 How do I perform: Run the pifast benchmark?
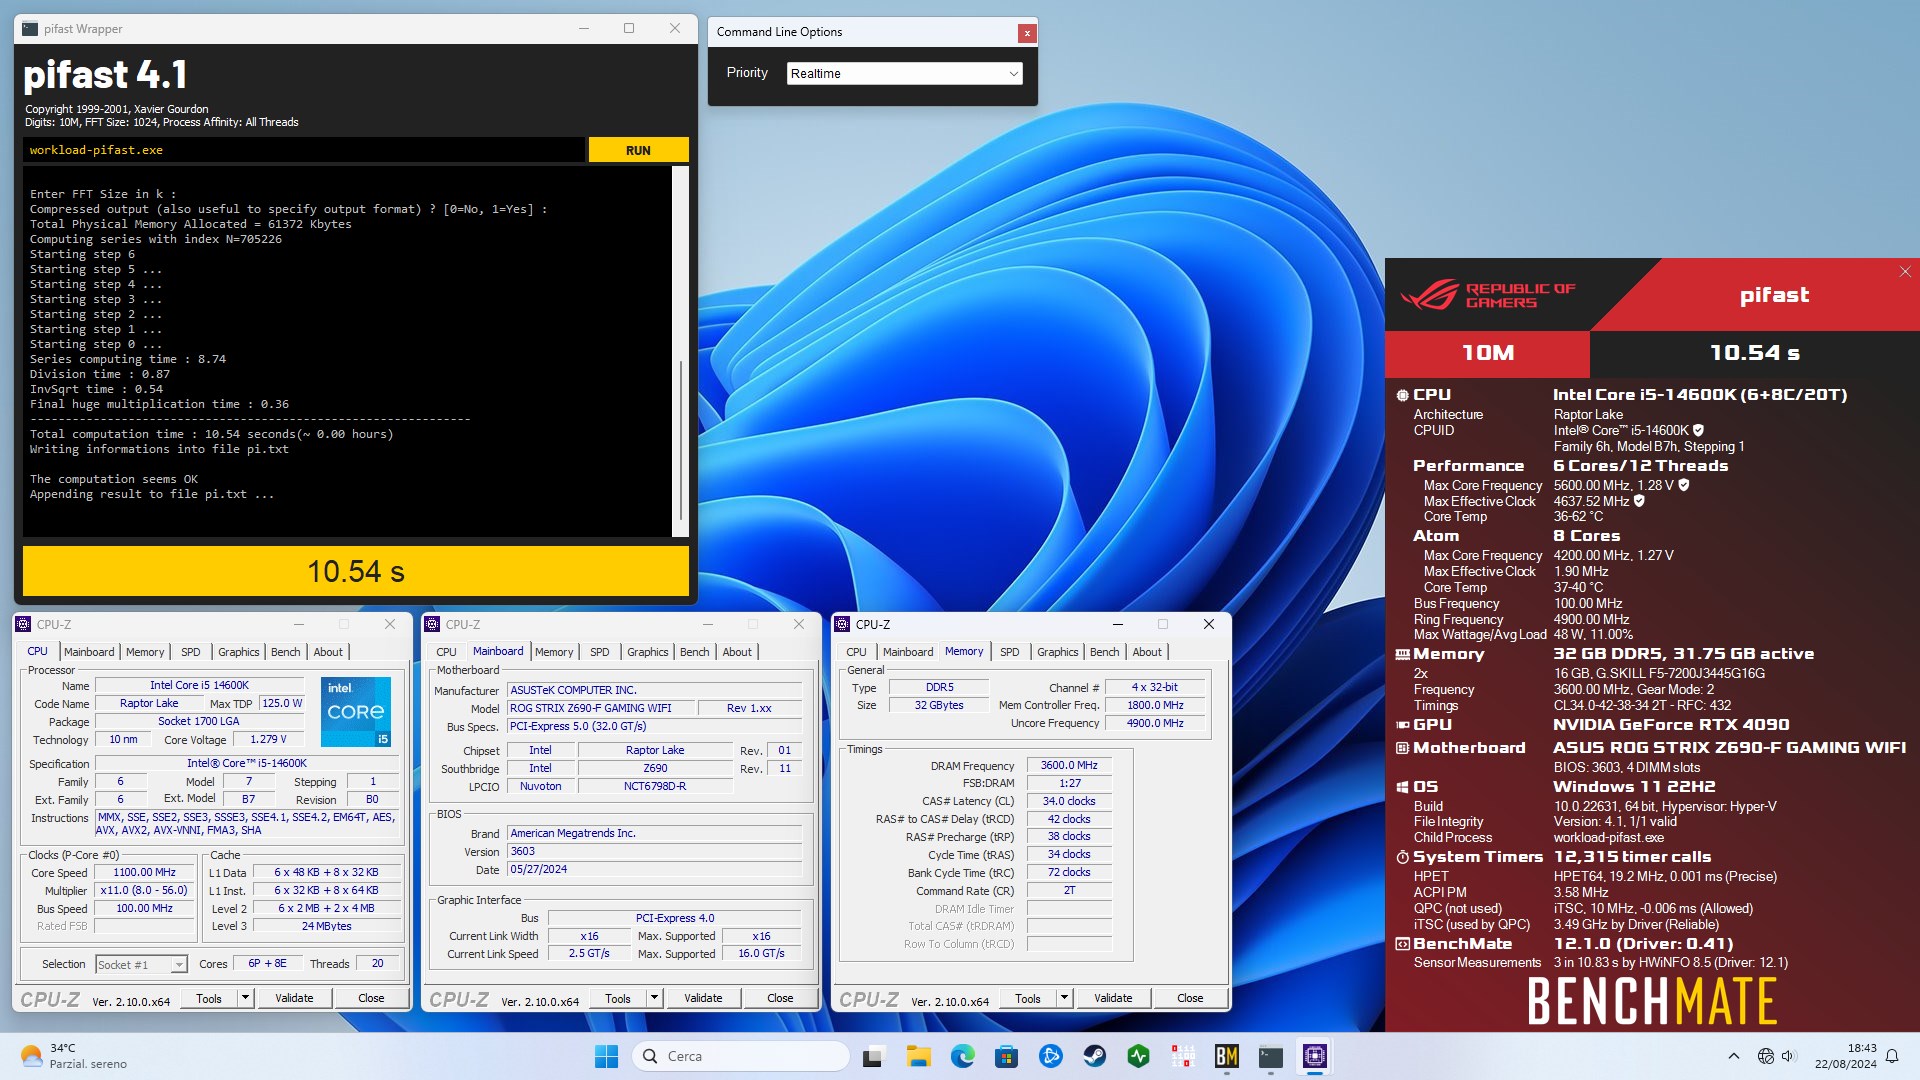click(638, 150)
